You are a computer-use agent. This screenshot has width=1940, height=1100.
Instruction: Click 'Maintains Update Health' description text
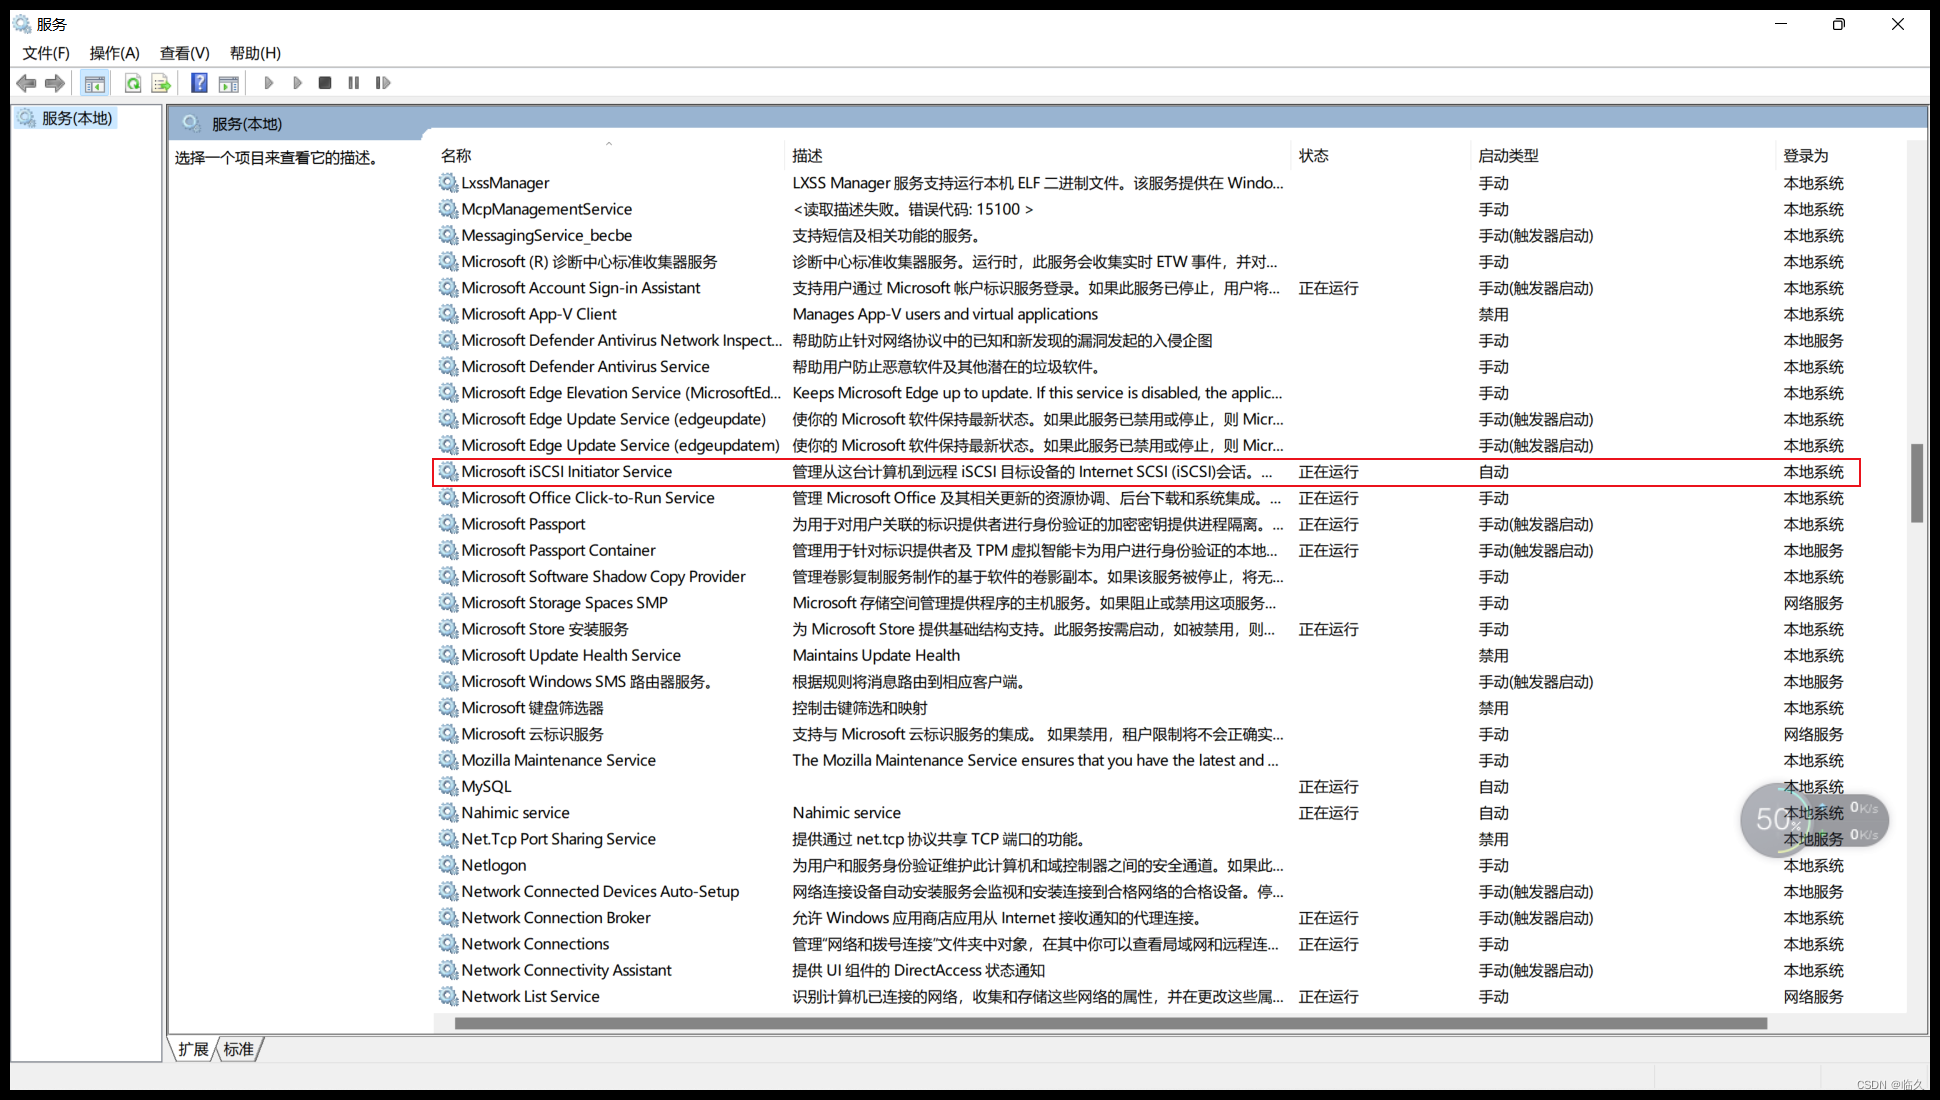876,655
